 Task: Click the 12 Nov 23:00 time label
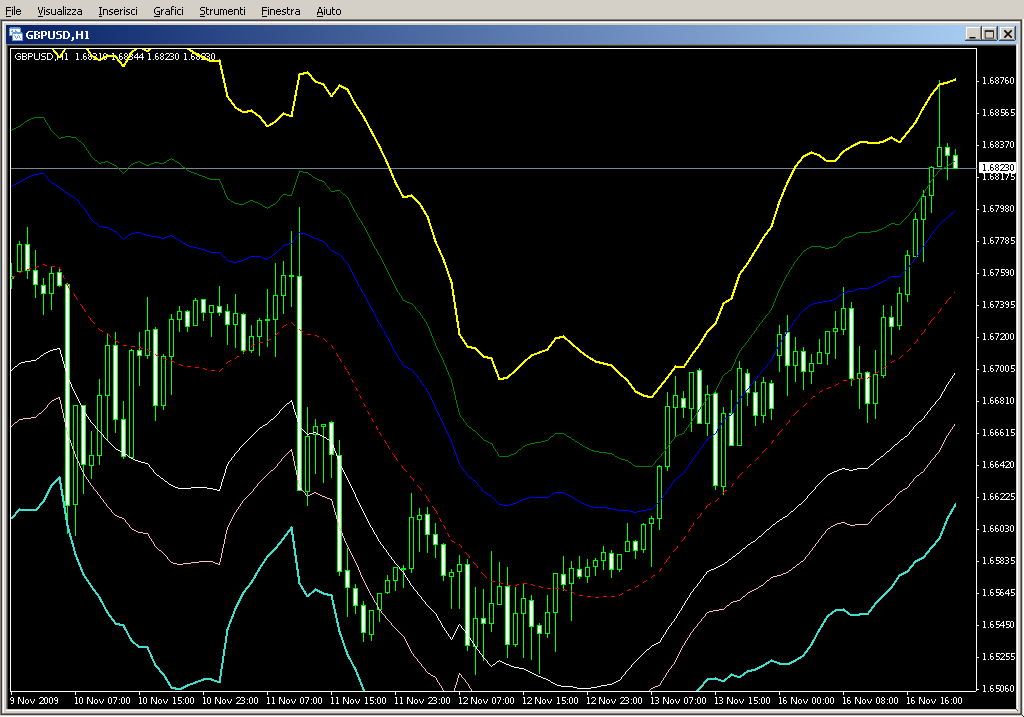[x=614, y=701]
